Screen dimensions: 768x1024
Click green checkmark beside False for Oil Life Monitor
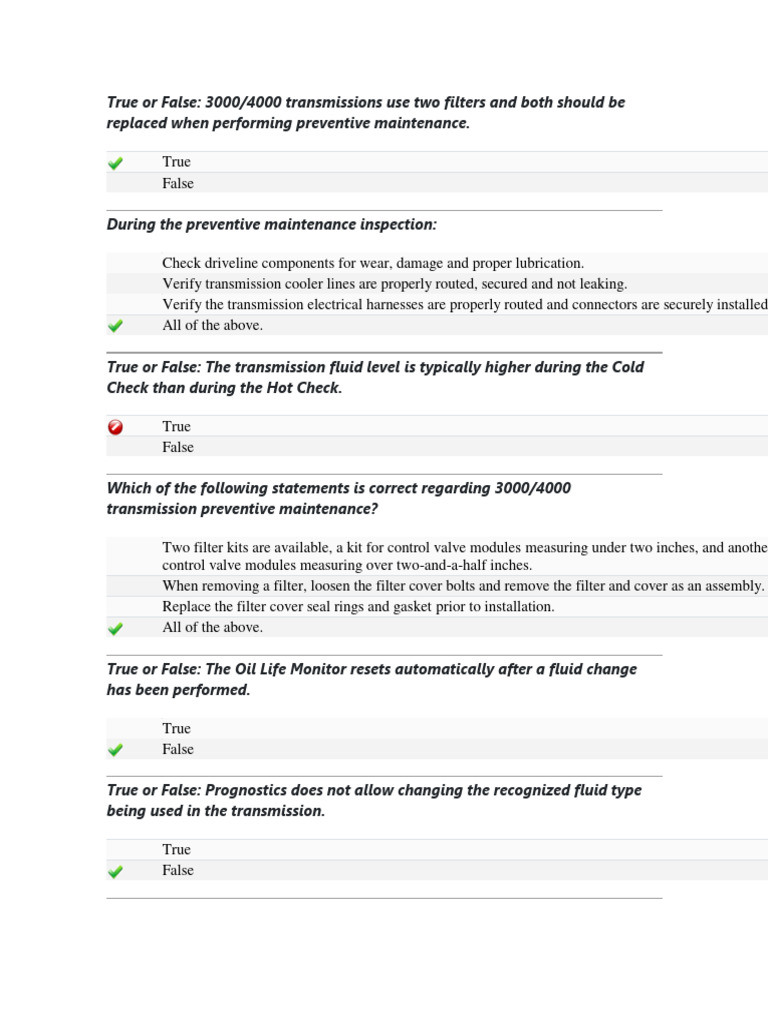coord(116,750)
